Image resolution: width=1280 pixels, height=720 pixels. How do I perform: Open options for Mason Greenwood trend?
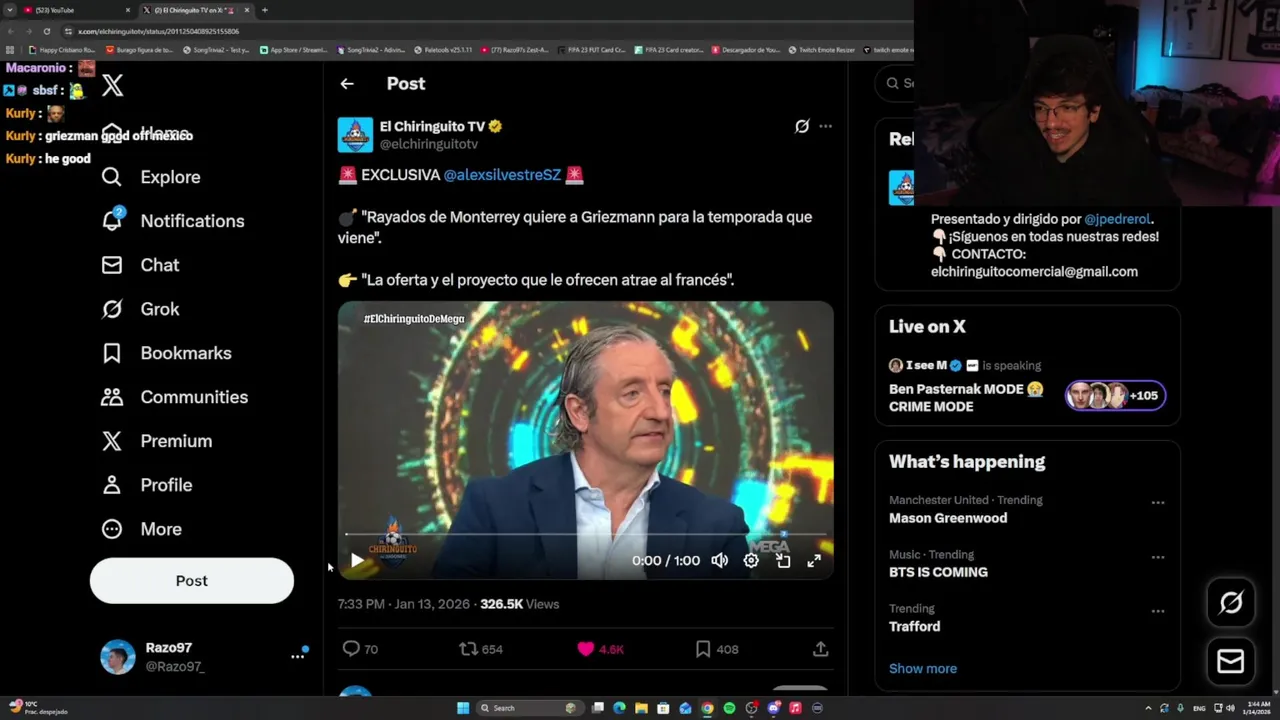1158,503
